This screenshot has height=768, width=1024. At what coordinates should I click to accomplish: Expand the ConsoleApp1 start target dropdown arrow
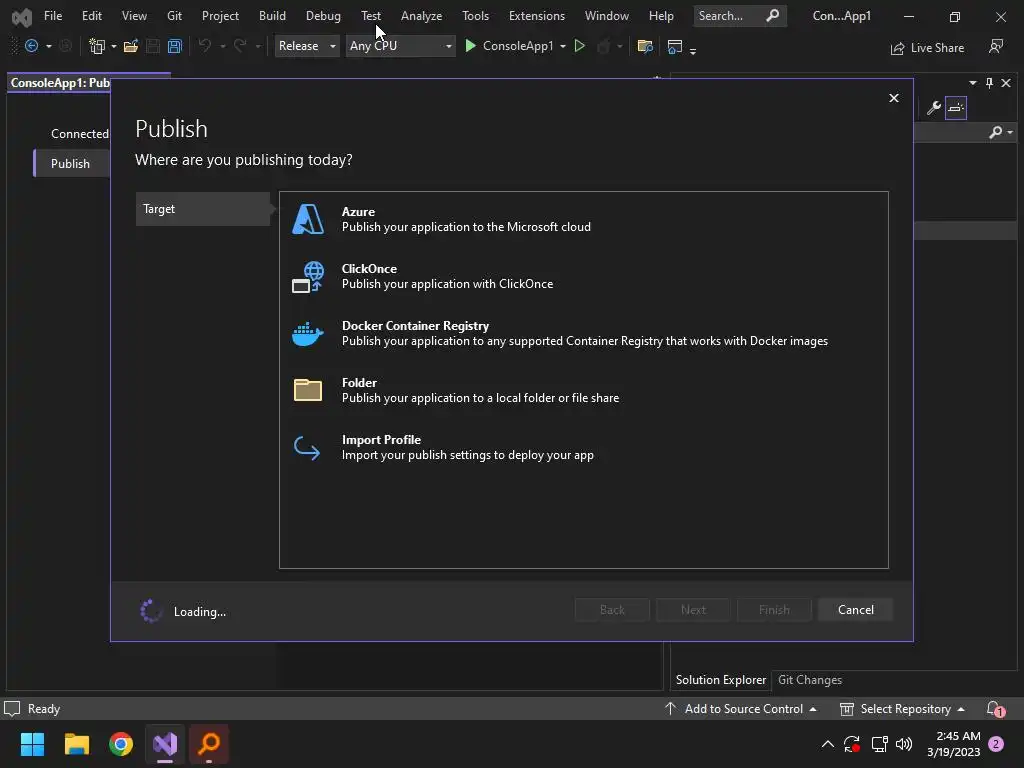pyautogui.click(x=563, y=46)
